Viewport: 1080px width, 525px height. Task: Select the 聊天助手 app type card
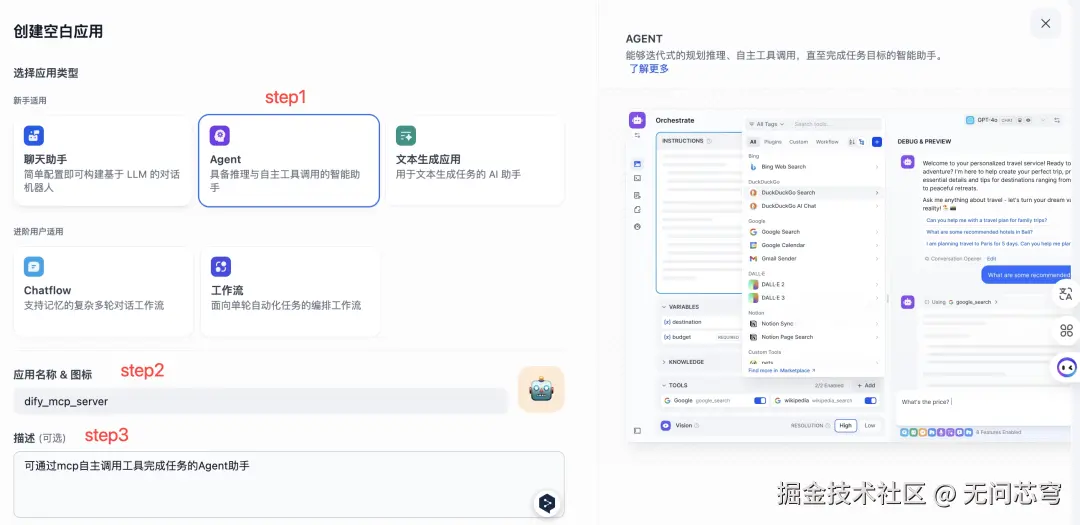click(x=102, y=161)
